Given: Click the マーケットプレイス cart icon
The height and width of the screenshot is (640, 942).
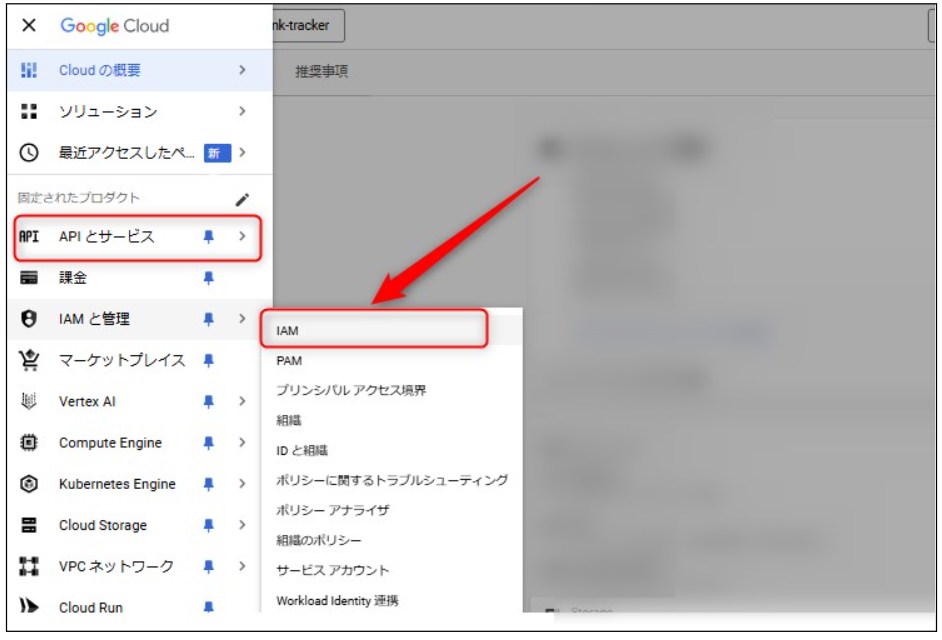Looking at the screenshot, I should (28, 359).
